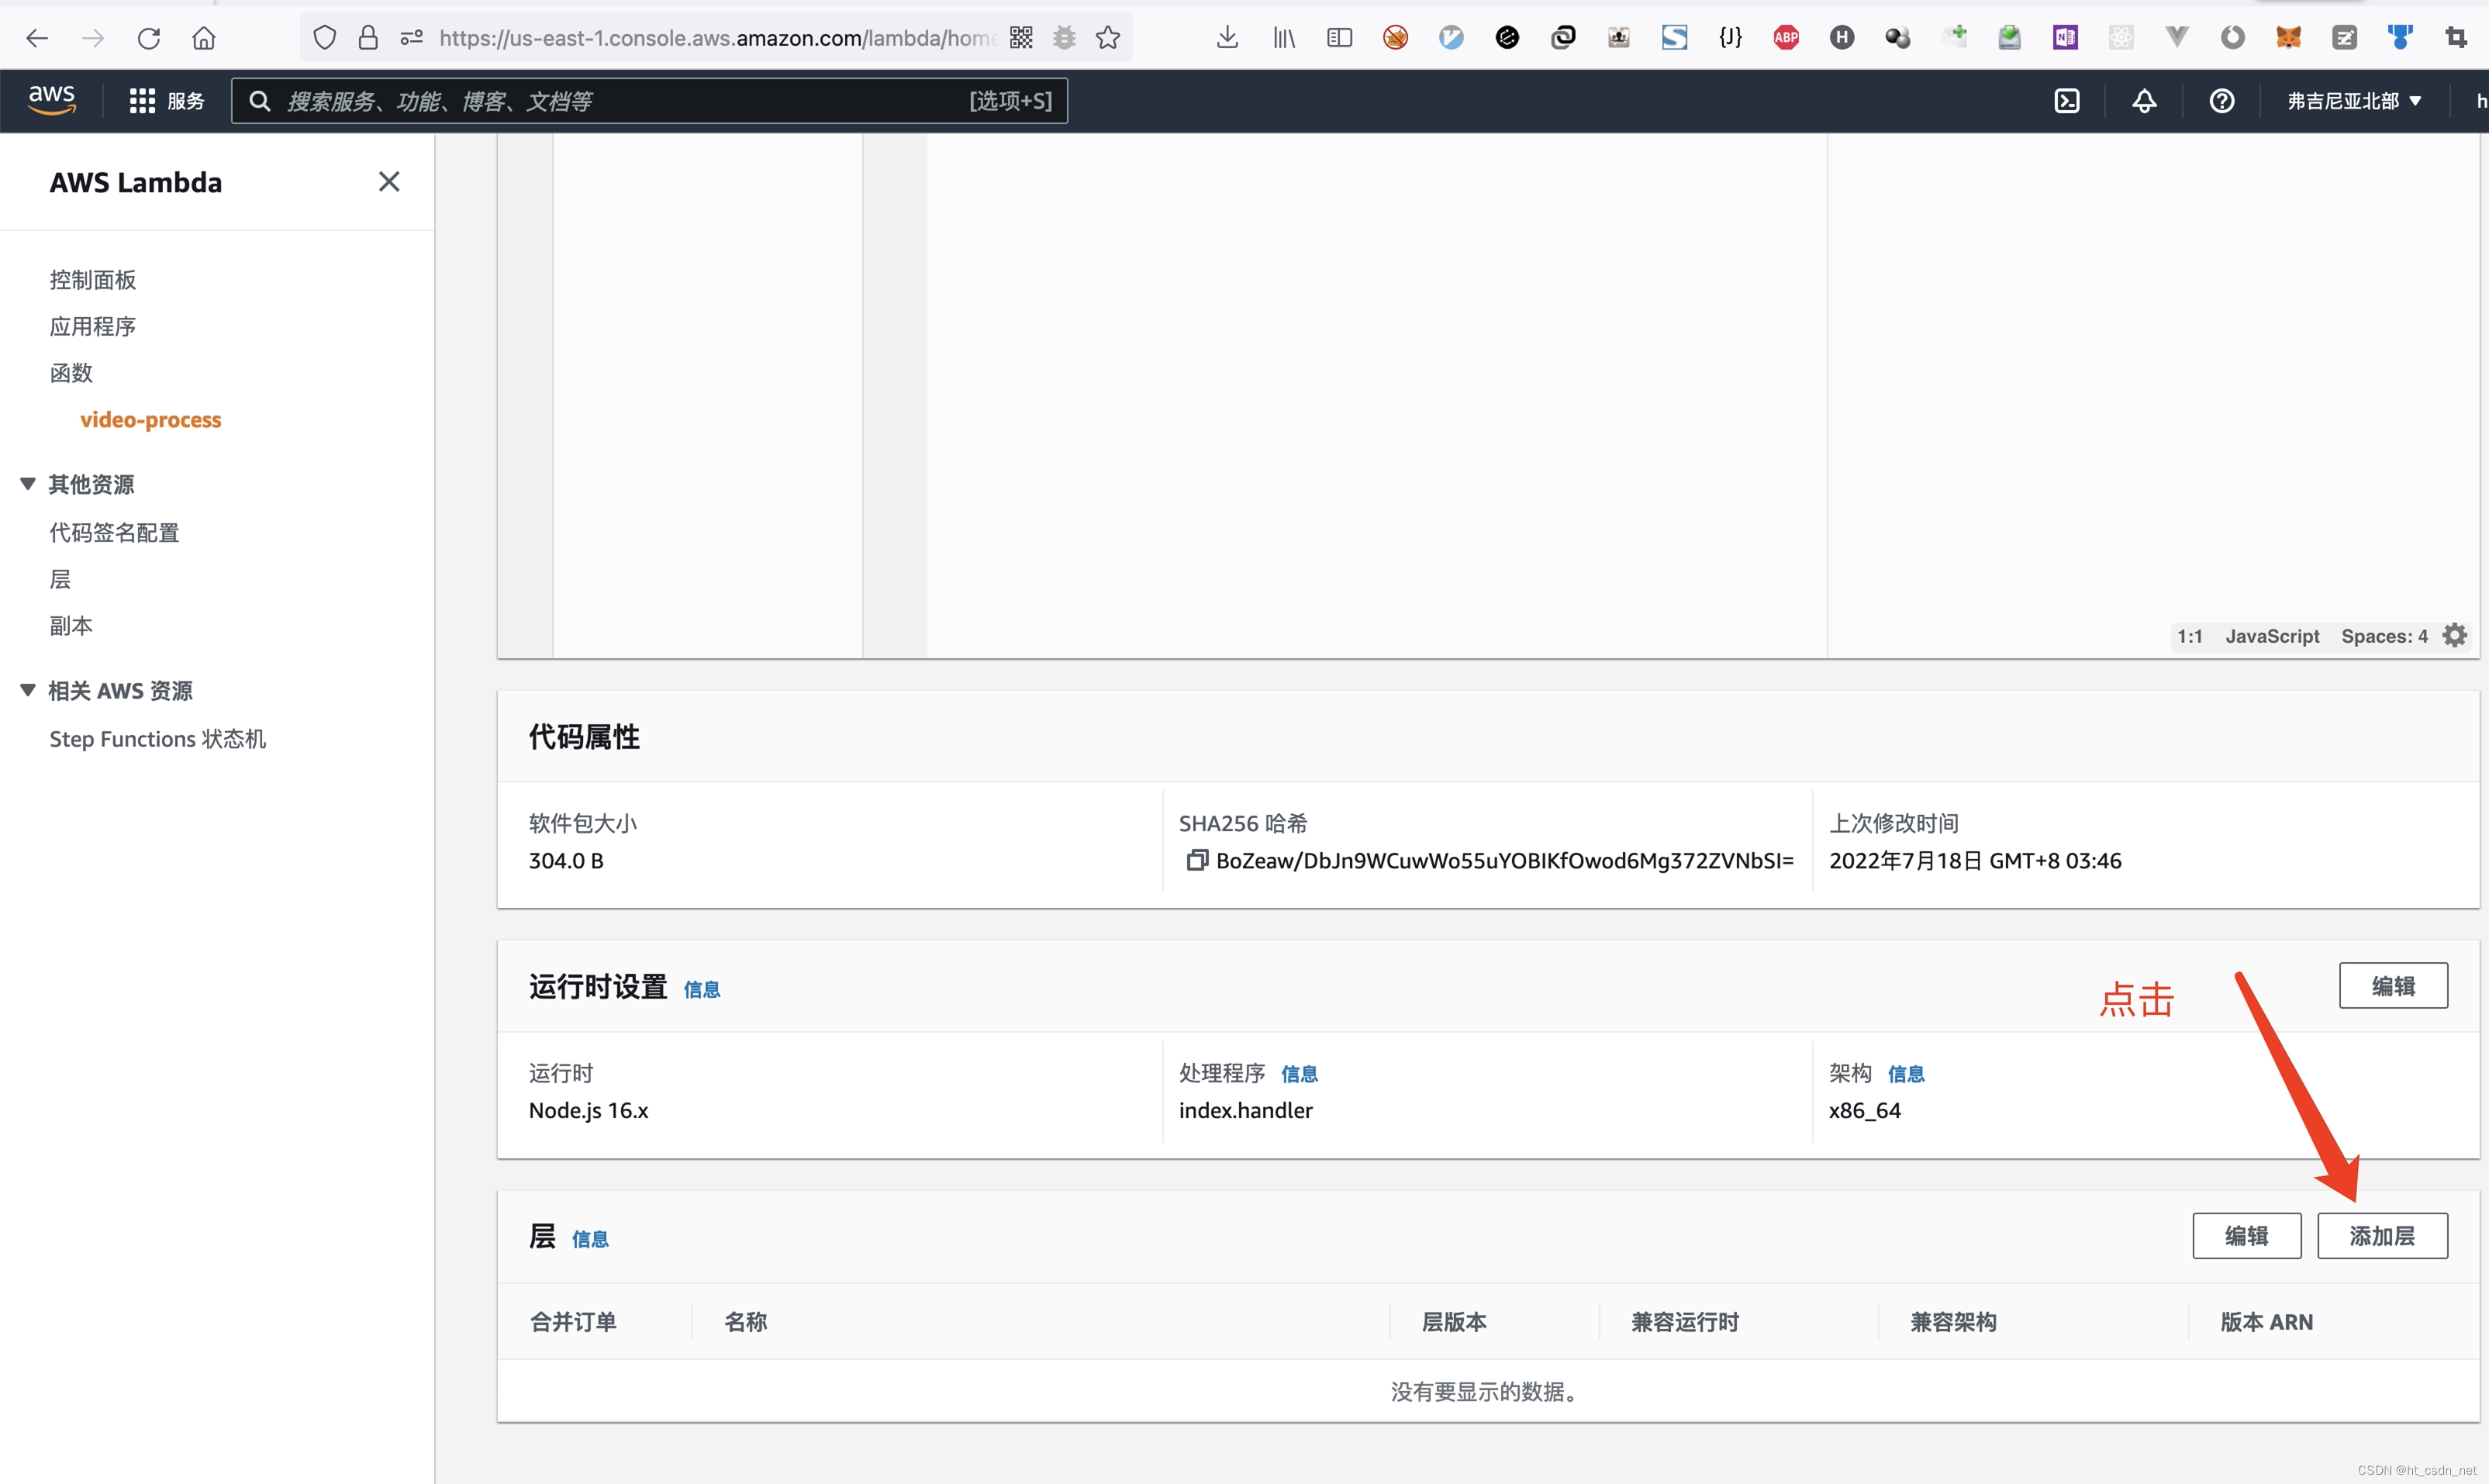
Task: Click the lock site security icon
Action: click(x=368, y=38)
